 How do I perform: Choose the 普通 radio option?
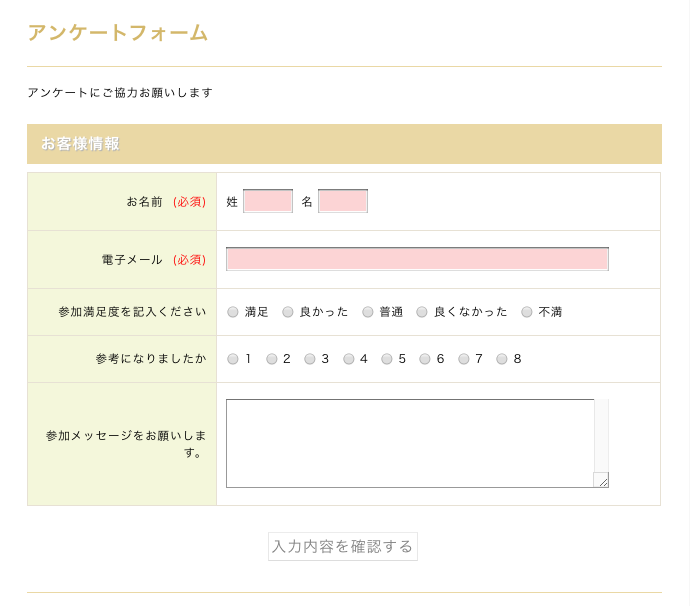pos(368,312)
